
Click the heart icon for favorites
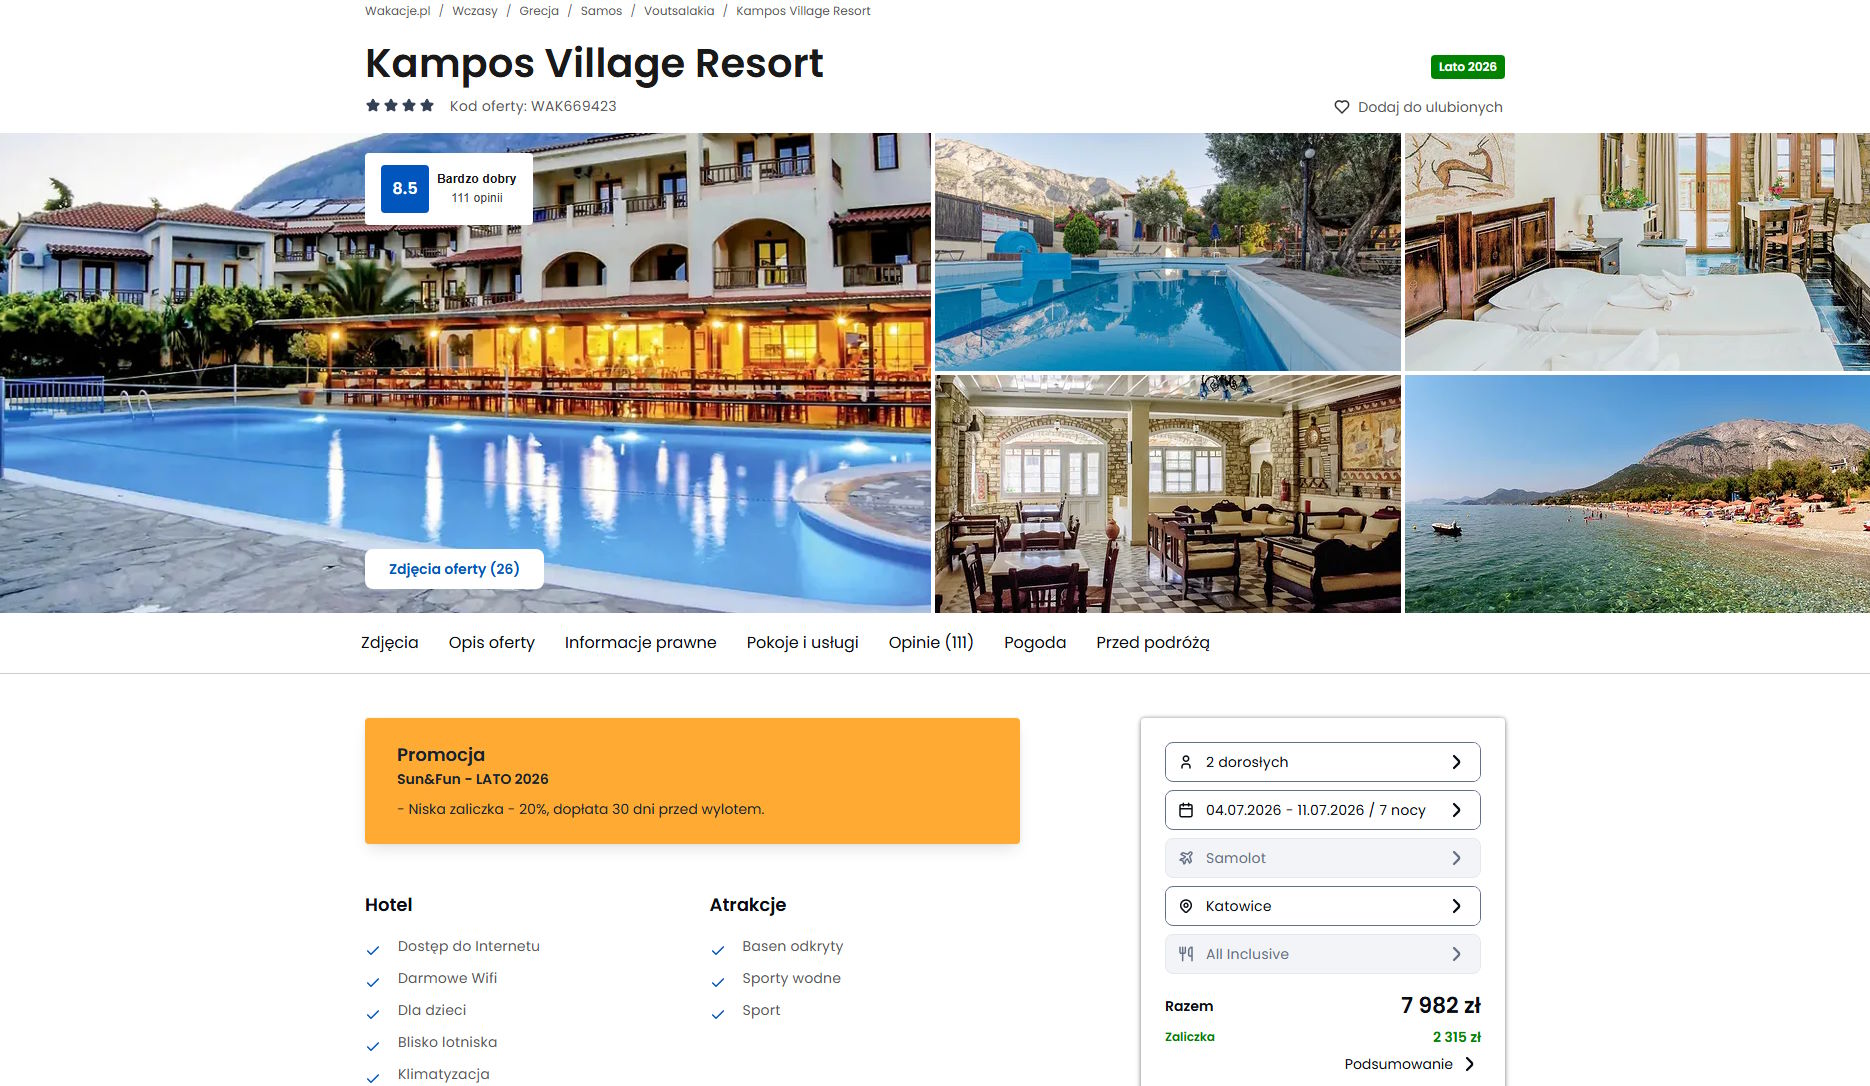[1342, 107]
